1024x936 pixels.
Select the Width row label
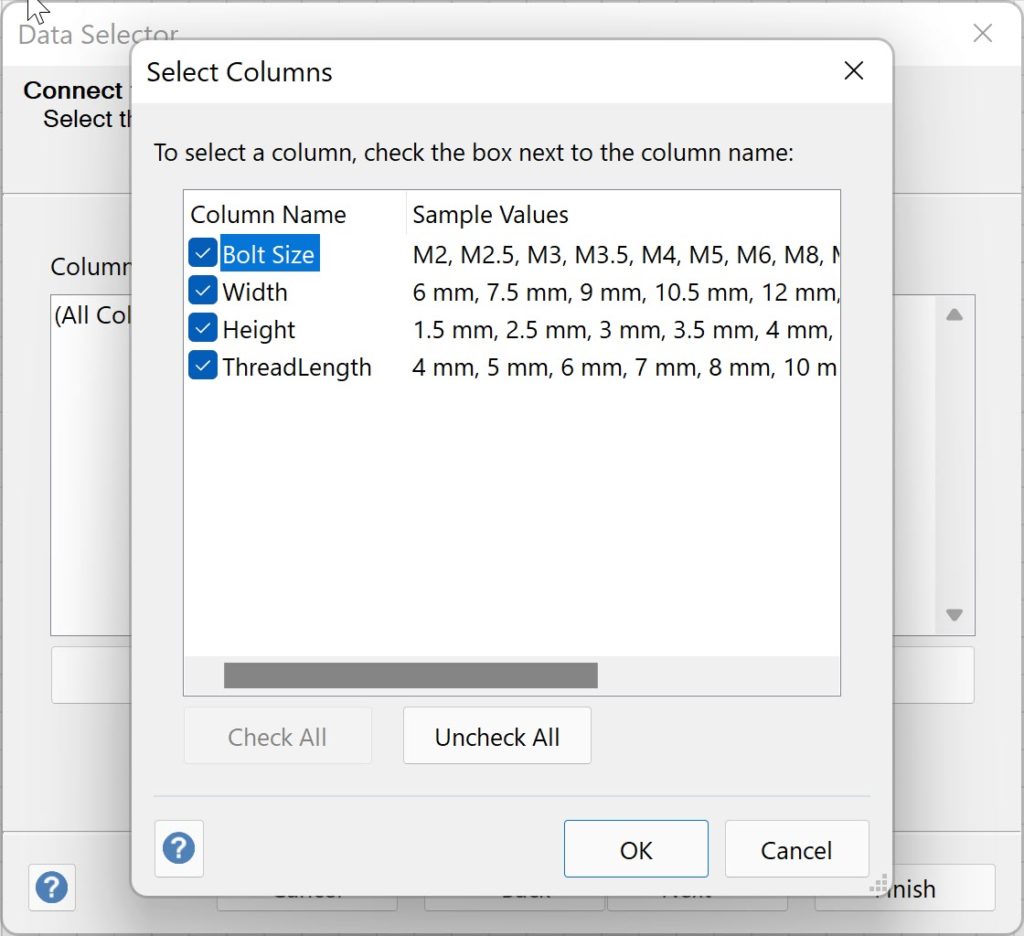click(x=255, y=292)
